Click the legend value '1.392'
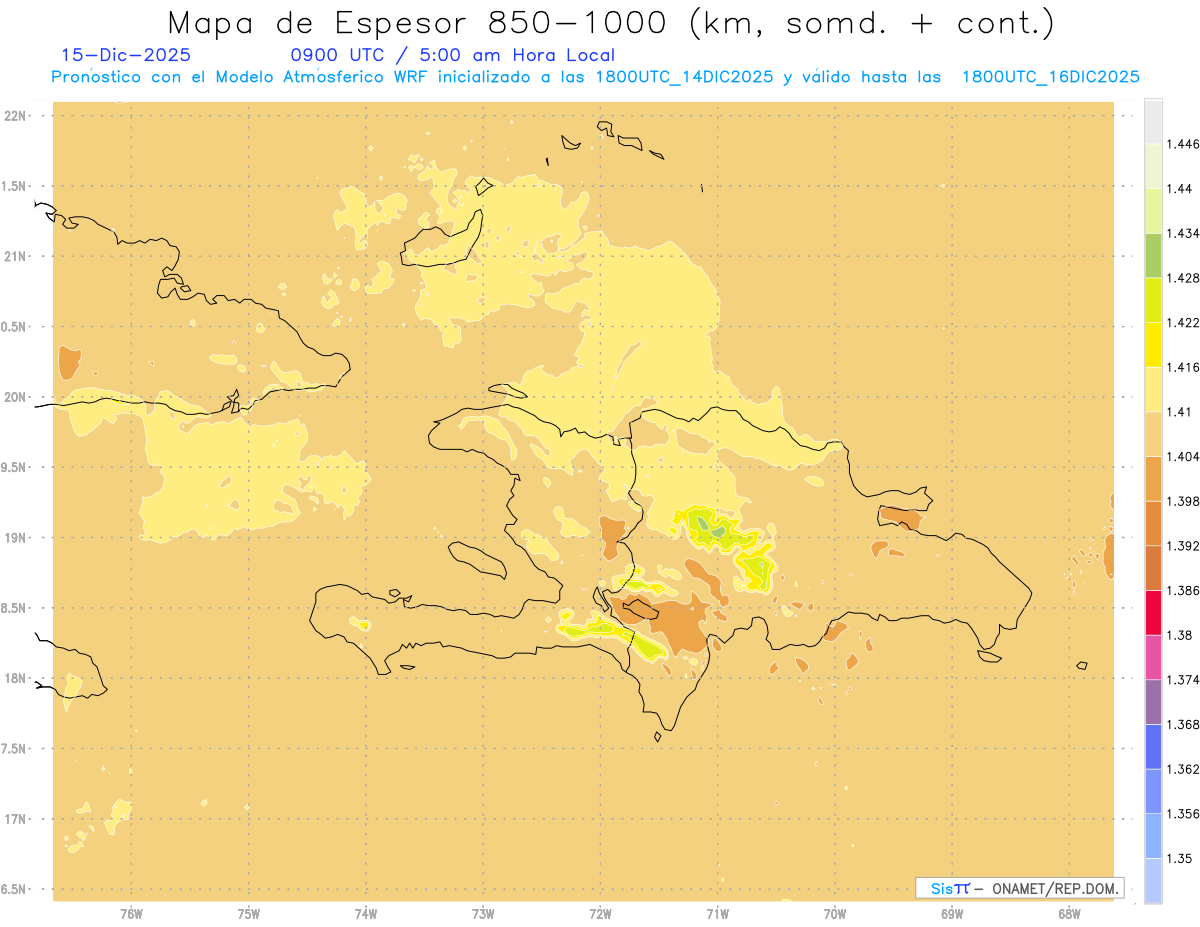Viewport: 1200px width, 927px height. pyautogui.click(x=1185, y=546)
